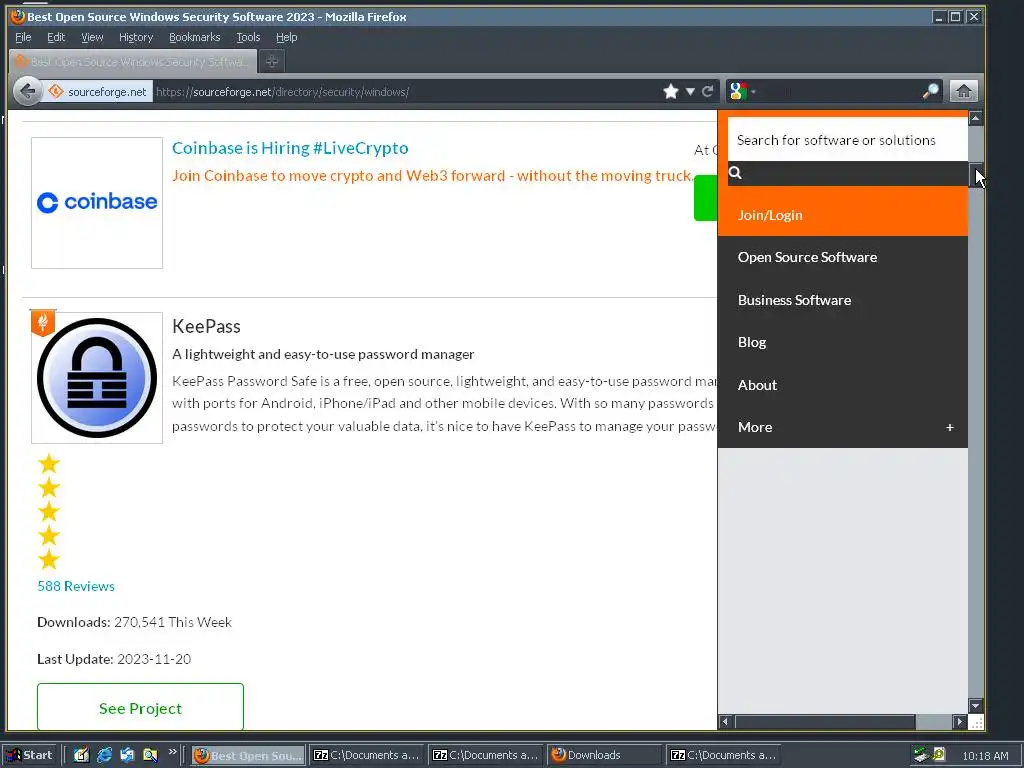1024x768 pixels.
Task: Click the orange Join Coinbase ad text
Action: point(432,176)
